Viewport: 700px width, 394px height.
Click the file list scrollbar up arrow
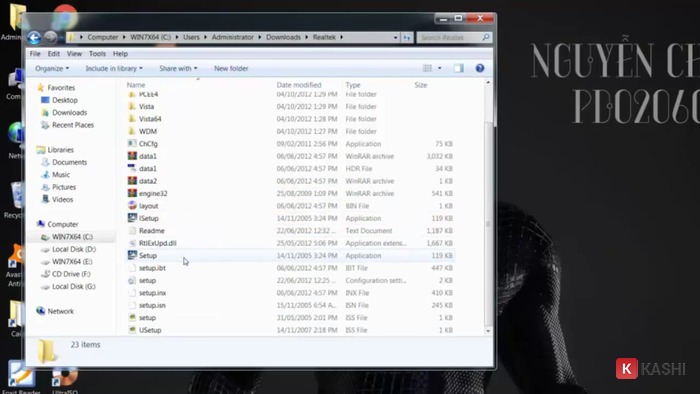click(488, 83)
